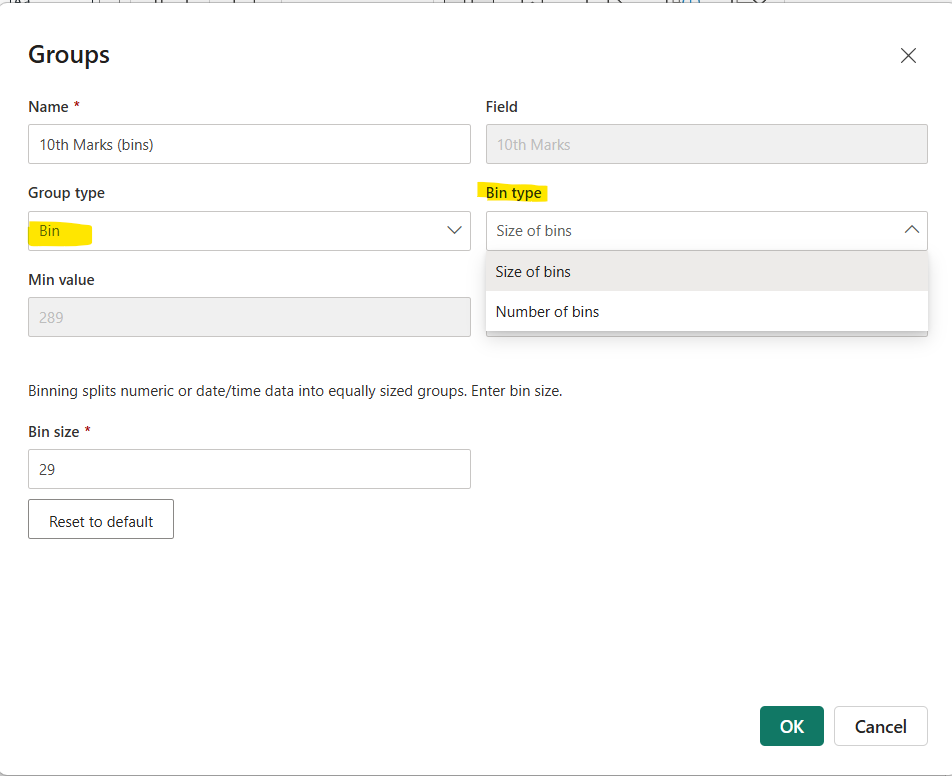Collapse the Bin type list via its chevron
952x776 pixels.
(911, 229)
